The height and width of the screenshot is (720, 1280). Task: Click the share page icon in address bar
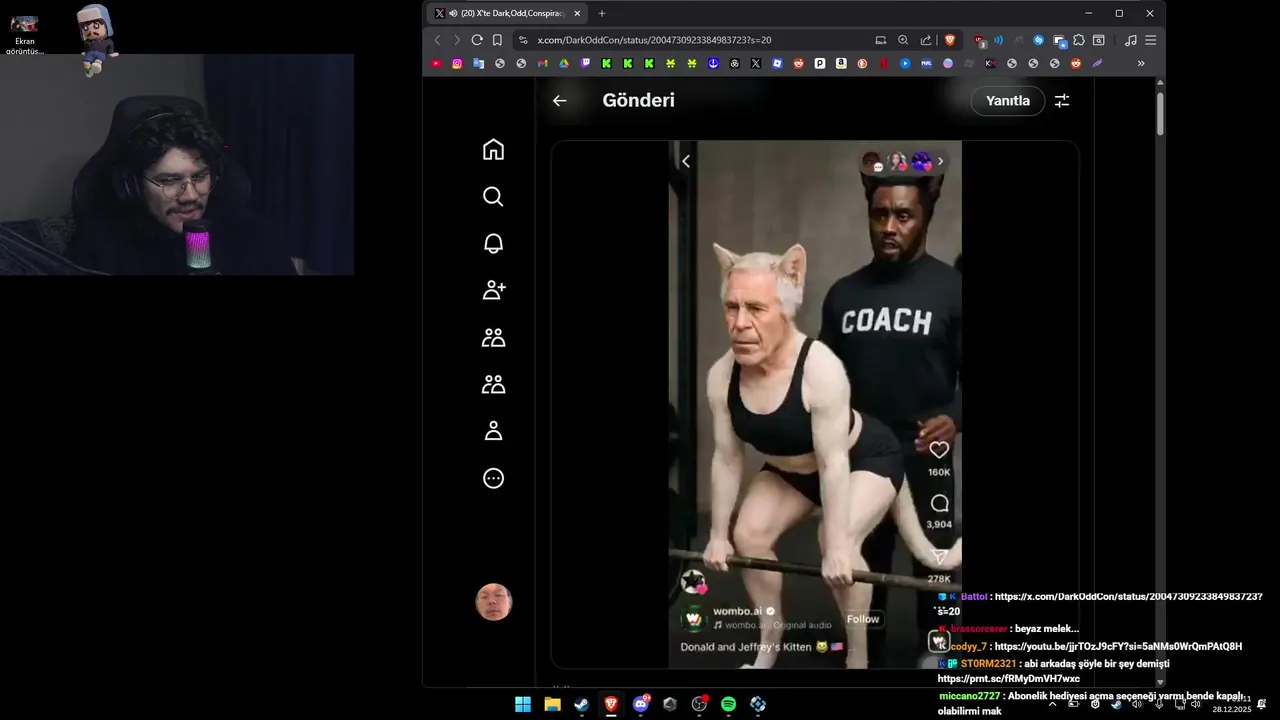pyautogui.click(x=926, y=40)
